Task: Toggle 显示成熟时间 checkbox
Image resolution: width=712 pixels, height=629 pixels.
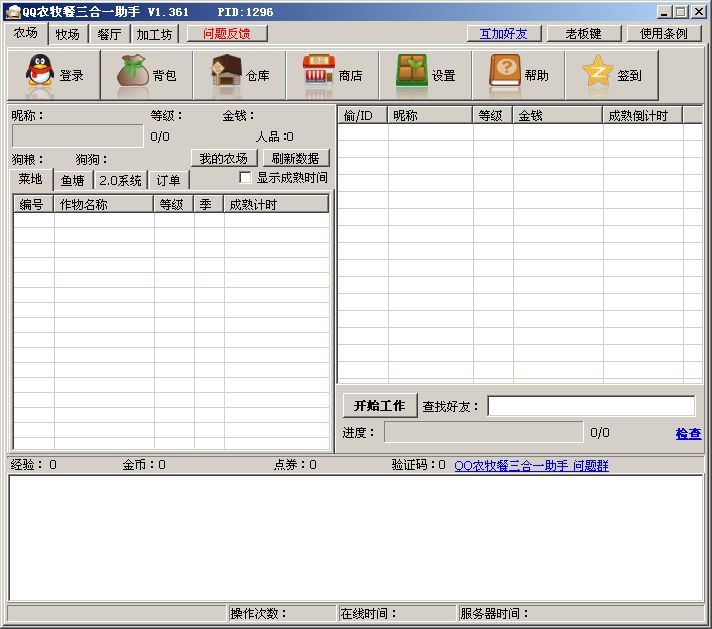Action: pyautogui.click(x=245, y=178)
